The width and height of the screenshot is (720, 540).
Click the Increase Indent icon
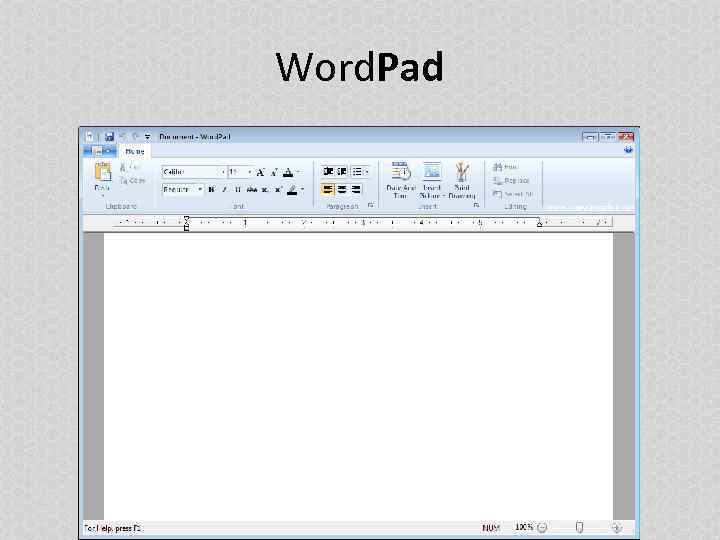click(342, 171)
